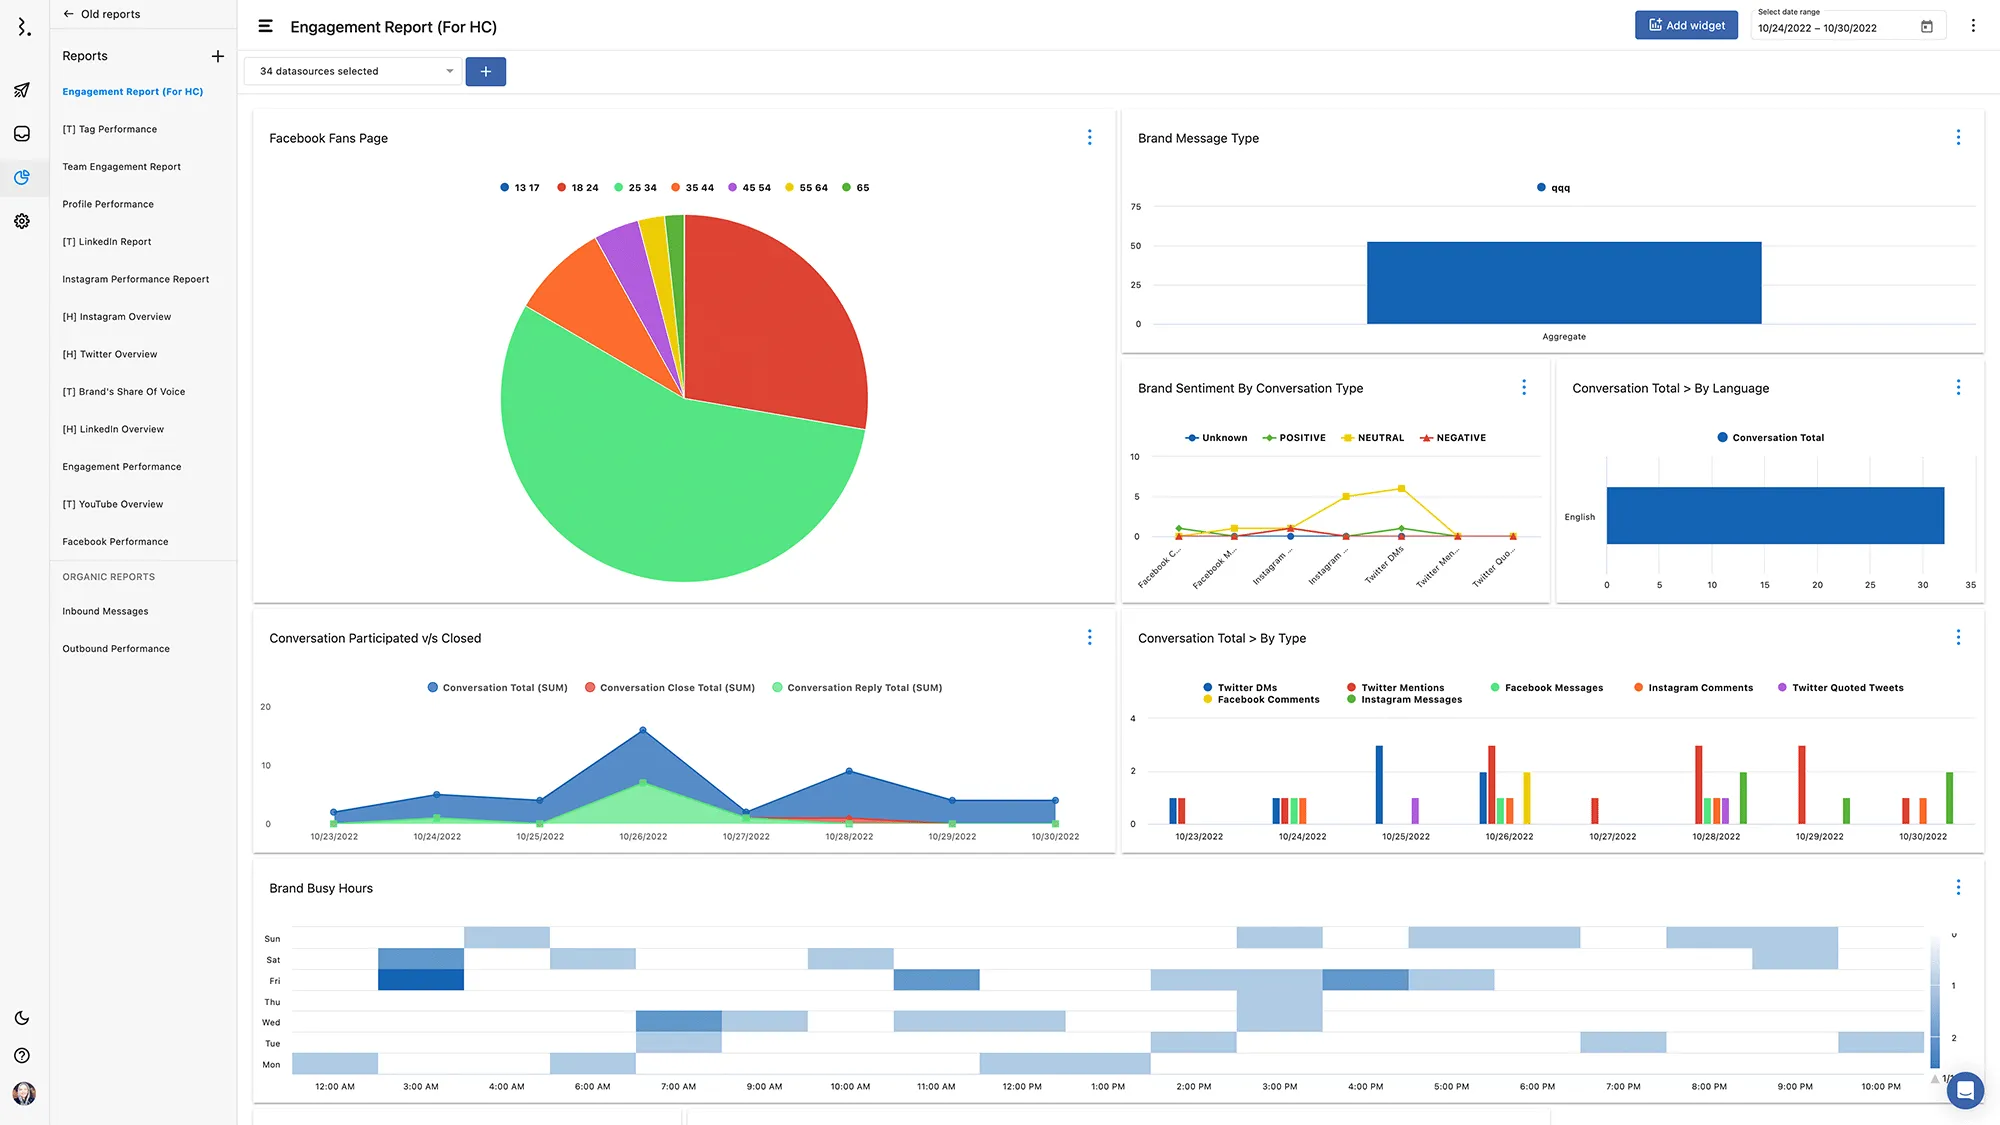Select Inbound Messages organic report
The height and width of the screenshot is (1125, 2000).
point(105,611)
